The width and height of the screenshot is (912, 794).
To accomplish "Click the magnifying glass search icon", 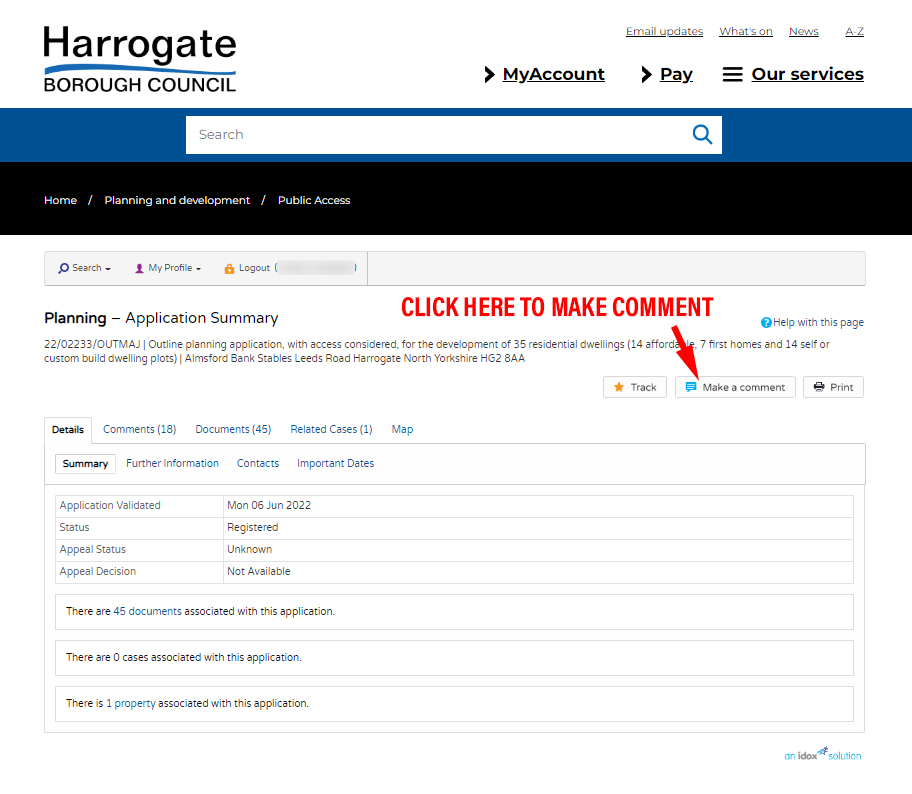I will [702, 135].
